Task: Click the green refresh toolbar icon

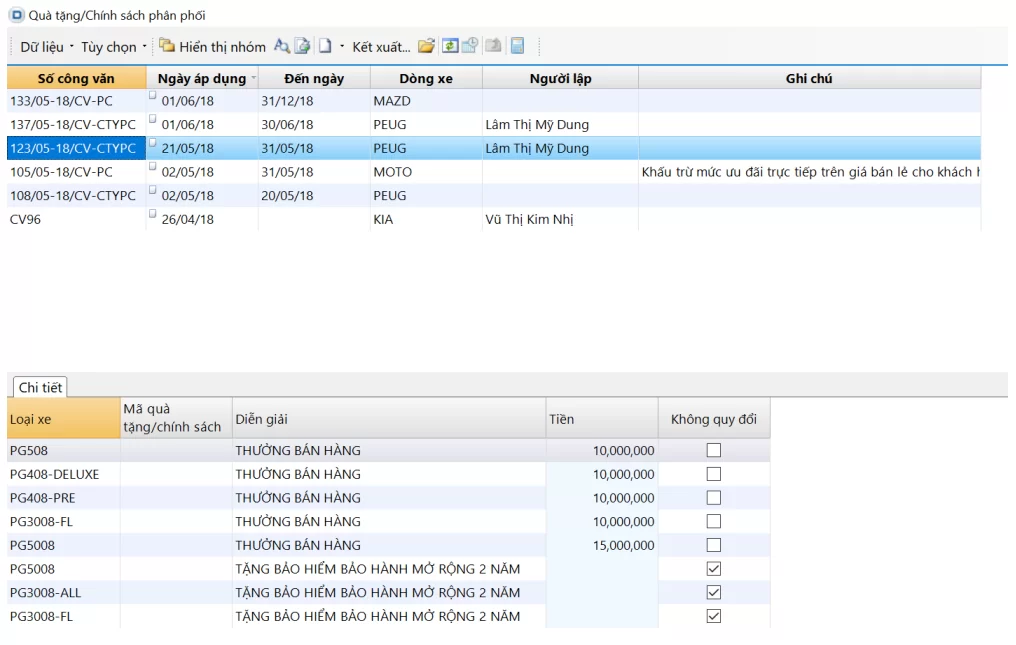Action: click(450, 46)
